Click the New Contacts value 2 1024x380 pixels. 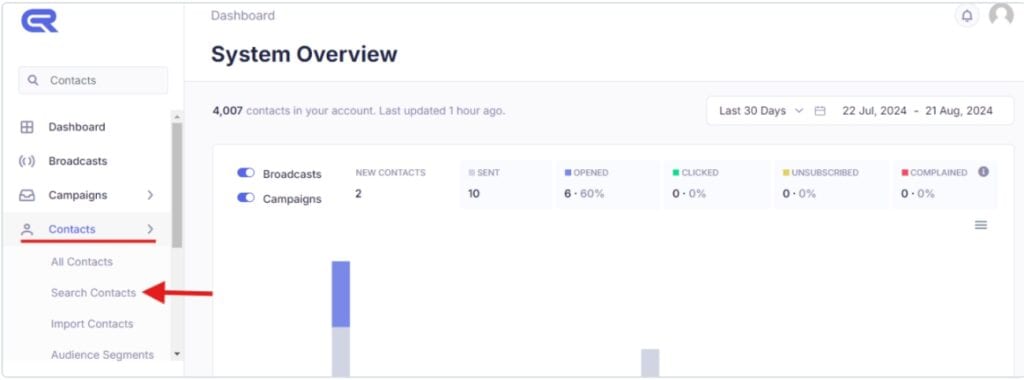pyautogui.click(x=359, y=194)
